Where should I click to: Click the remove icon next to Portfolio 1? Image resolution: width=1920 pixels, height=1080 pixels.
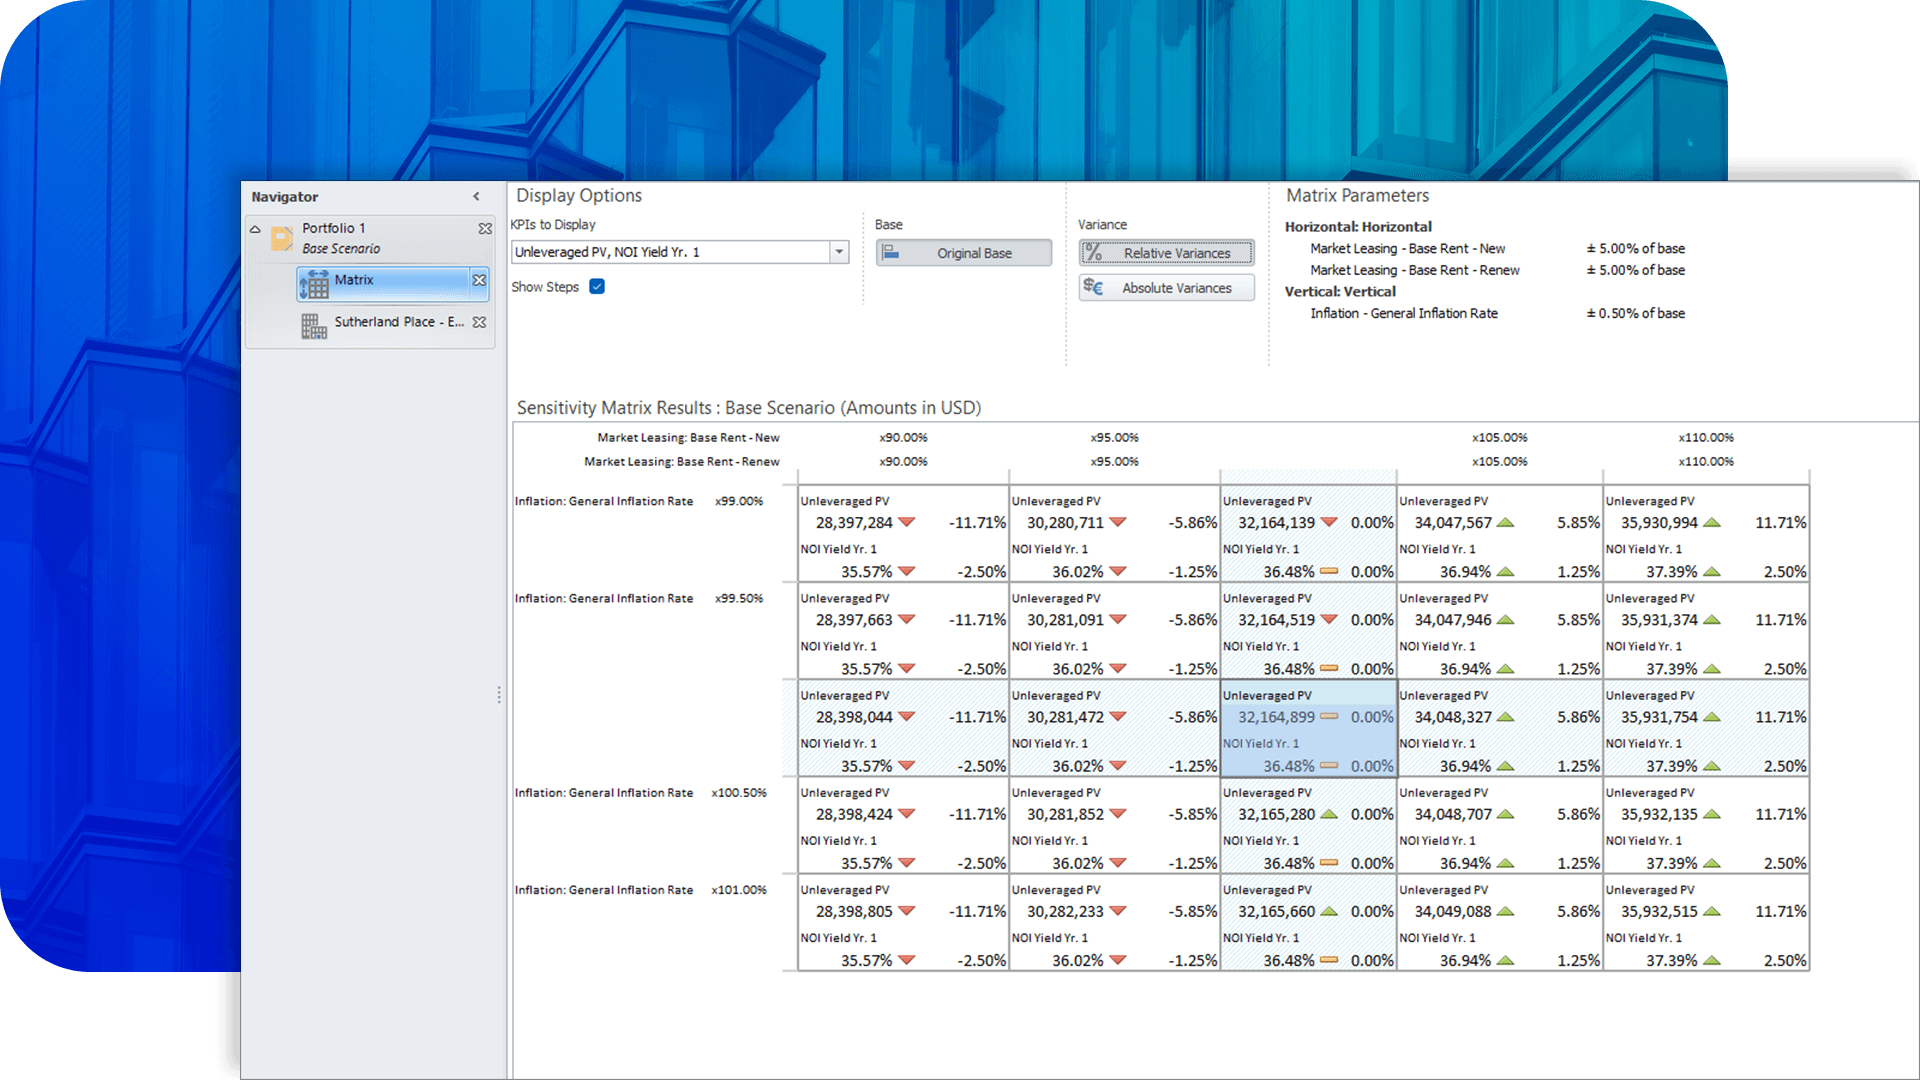click(x=486, y=229)
